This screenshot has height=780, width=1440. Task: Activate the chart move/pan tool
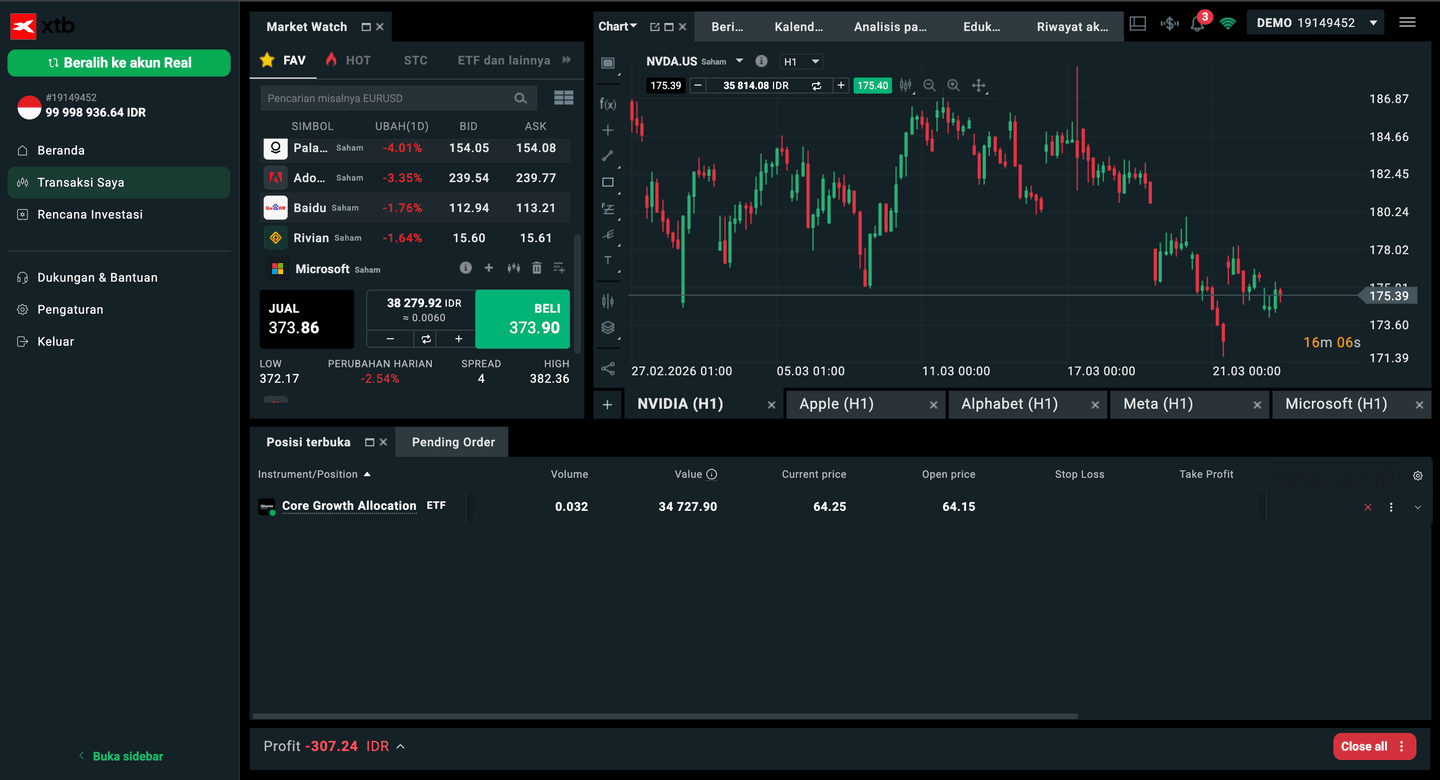point(979,86)
